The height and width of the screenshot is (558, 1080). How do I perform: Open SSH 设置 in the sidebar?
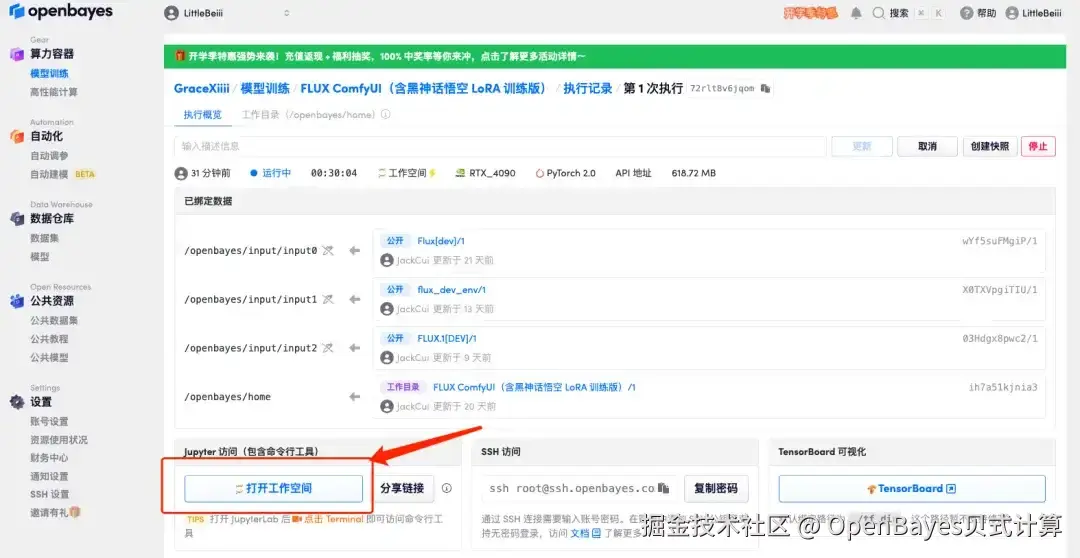click(x=50, y=494)
